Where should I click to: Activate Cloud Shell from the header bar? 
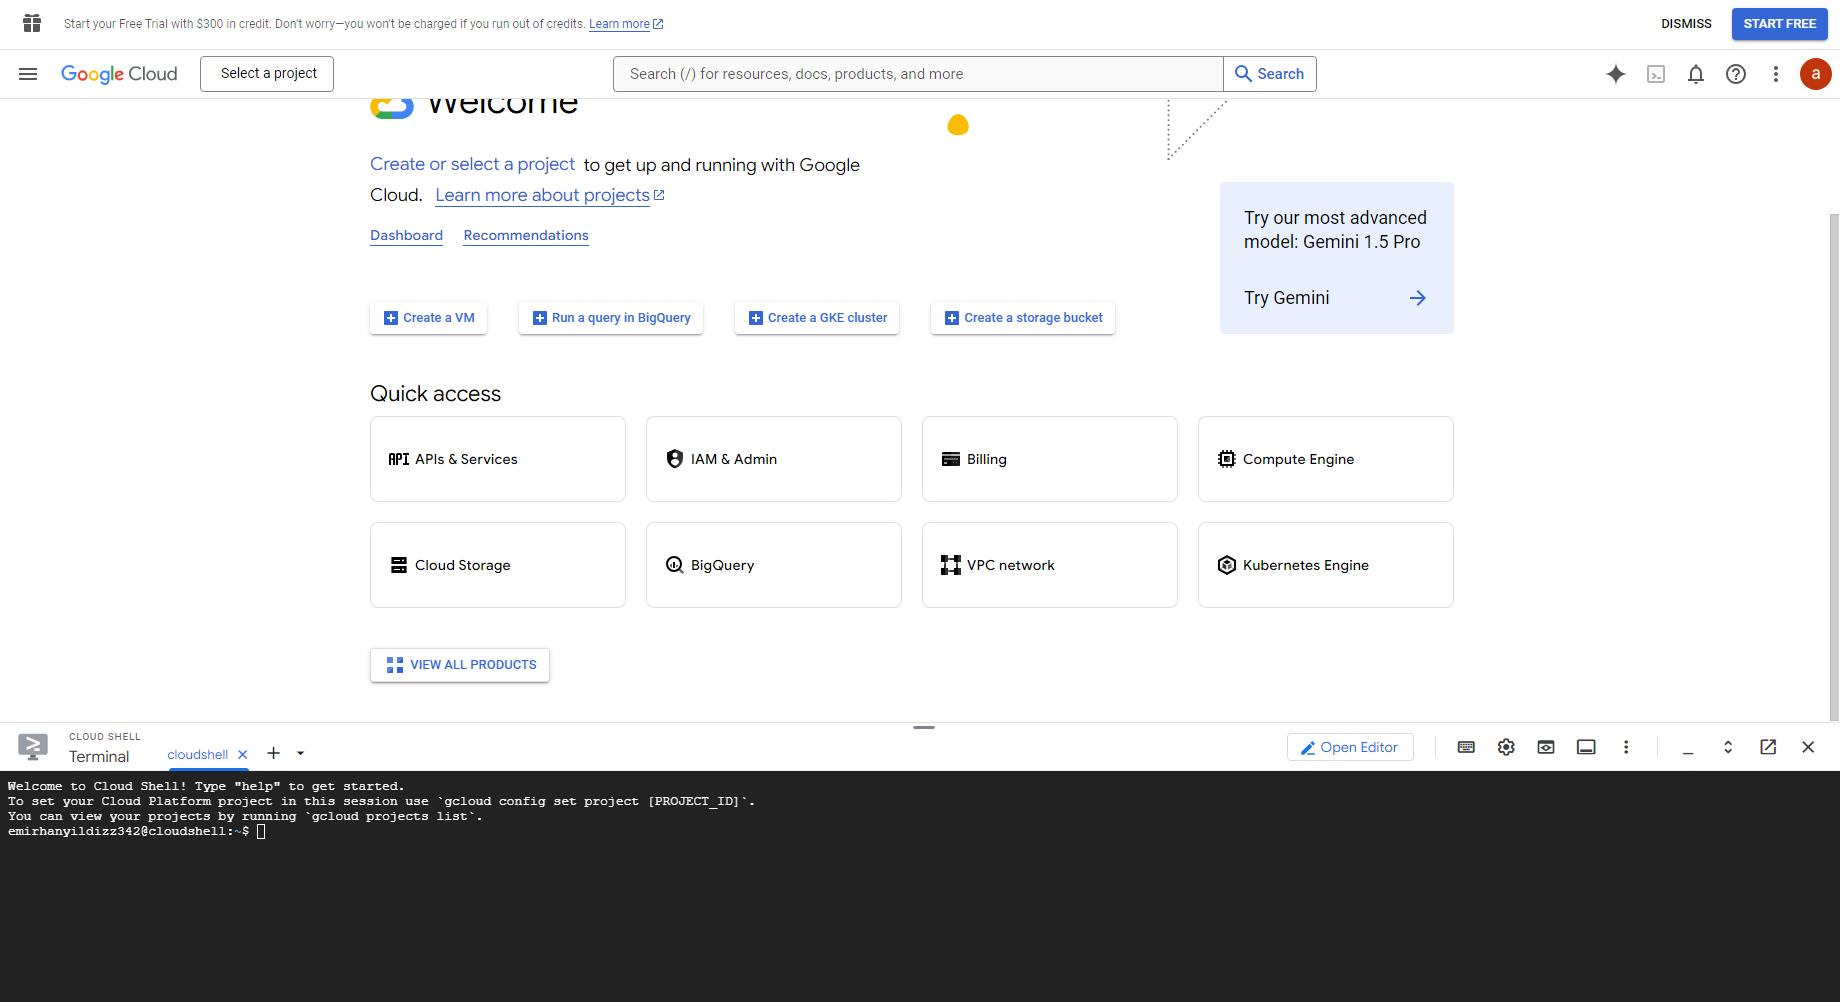1656,74
